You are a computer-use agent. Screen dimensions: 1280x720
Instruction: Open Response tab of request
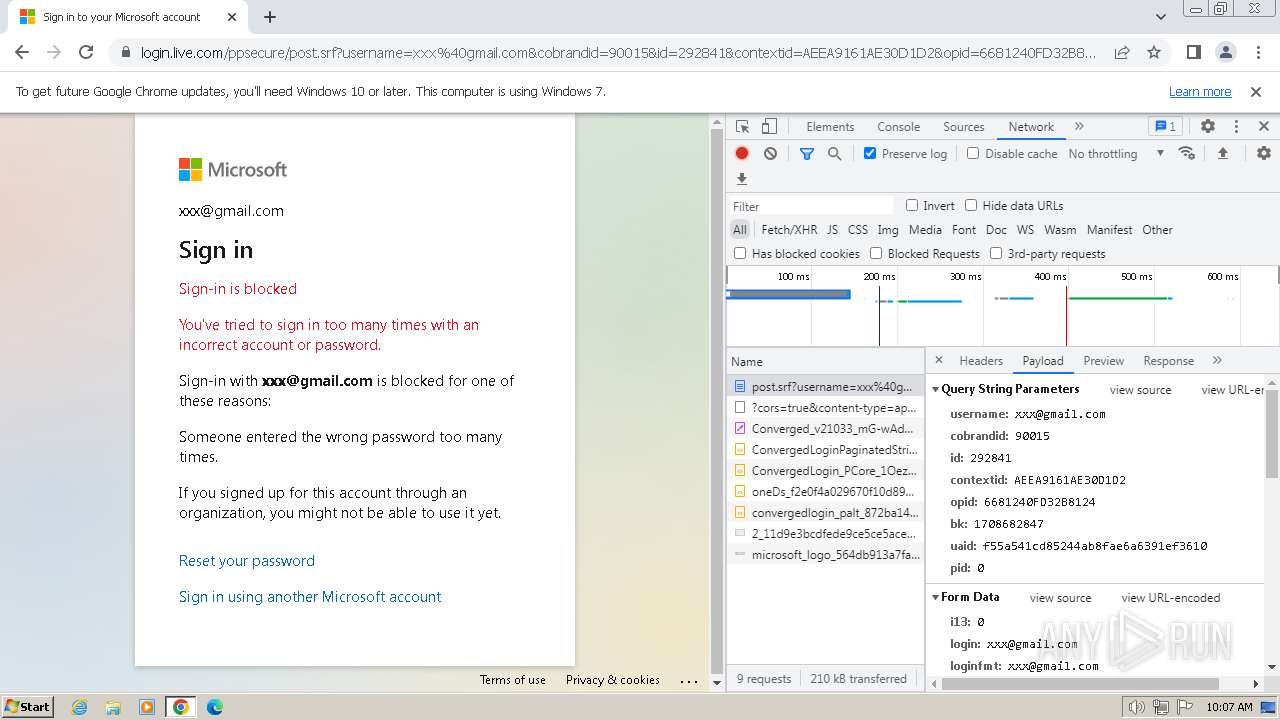click(x=1168, y=361)
